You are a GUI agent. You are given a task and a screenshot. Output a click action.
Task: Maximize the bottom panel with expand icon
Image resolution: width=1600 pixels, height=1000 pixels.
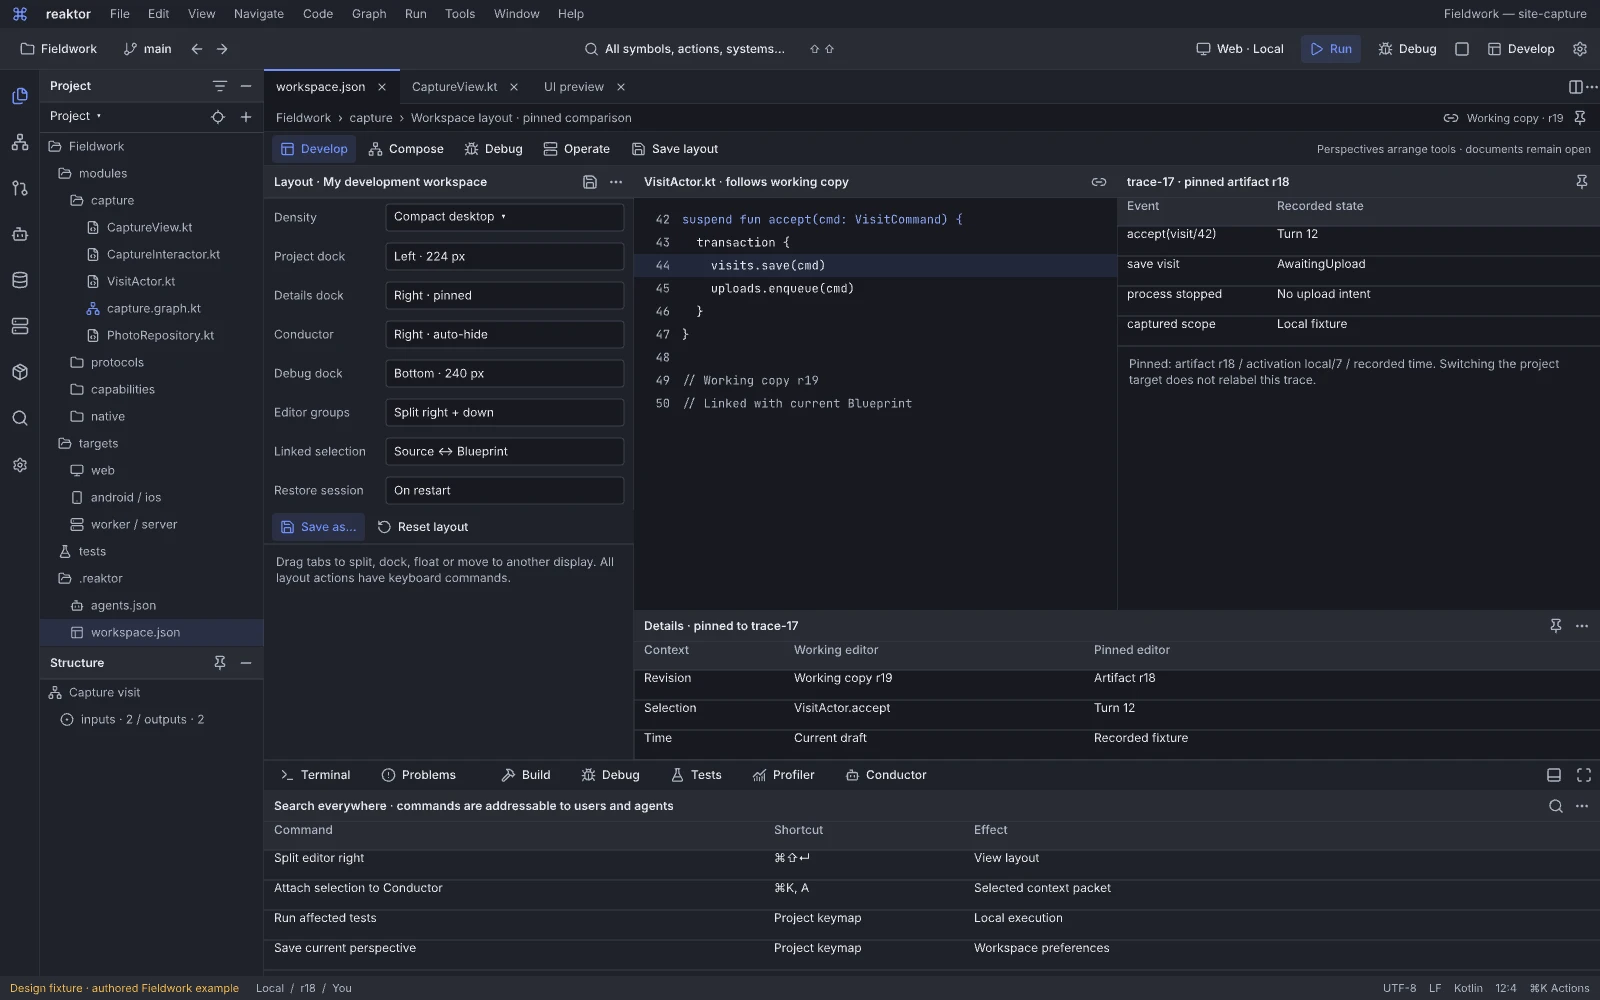(1584, 775)
